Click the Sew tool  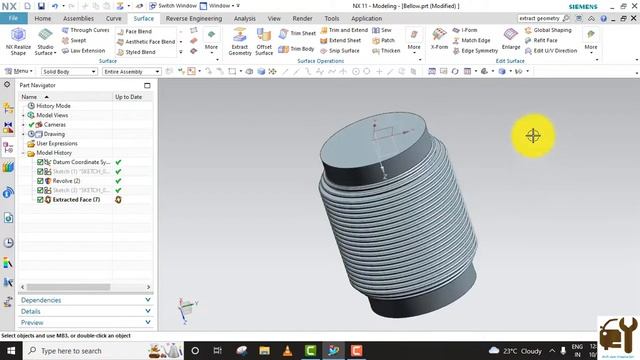[x=382, y=30]
